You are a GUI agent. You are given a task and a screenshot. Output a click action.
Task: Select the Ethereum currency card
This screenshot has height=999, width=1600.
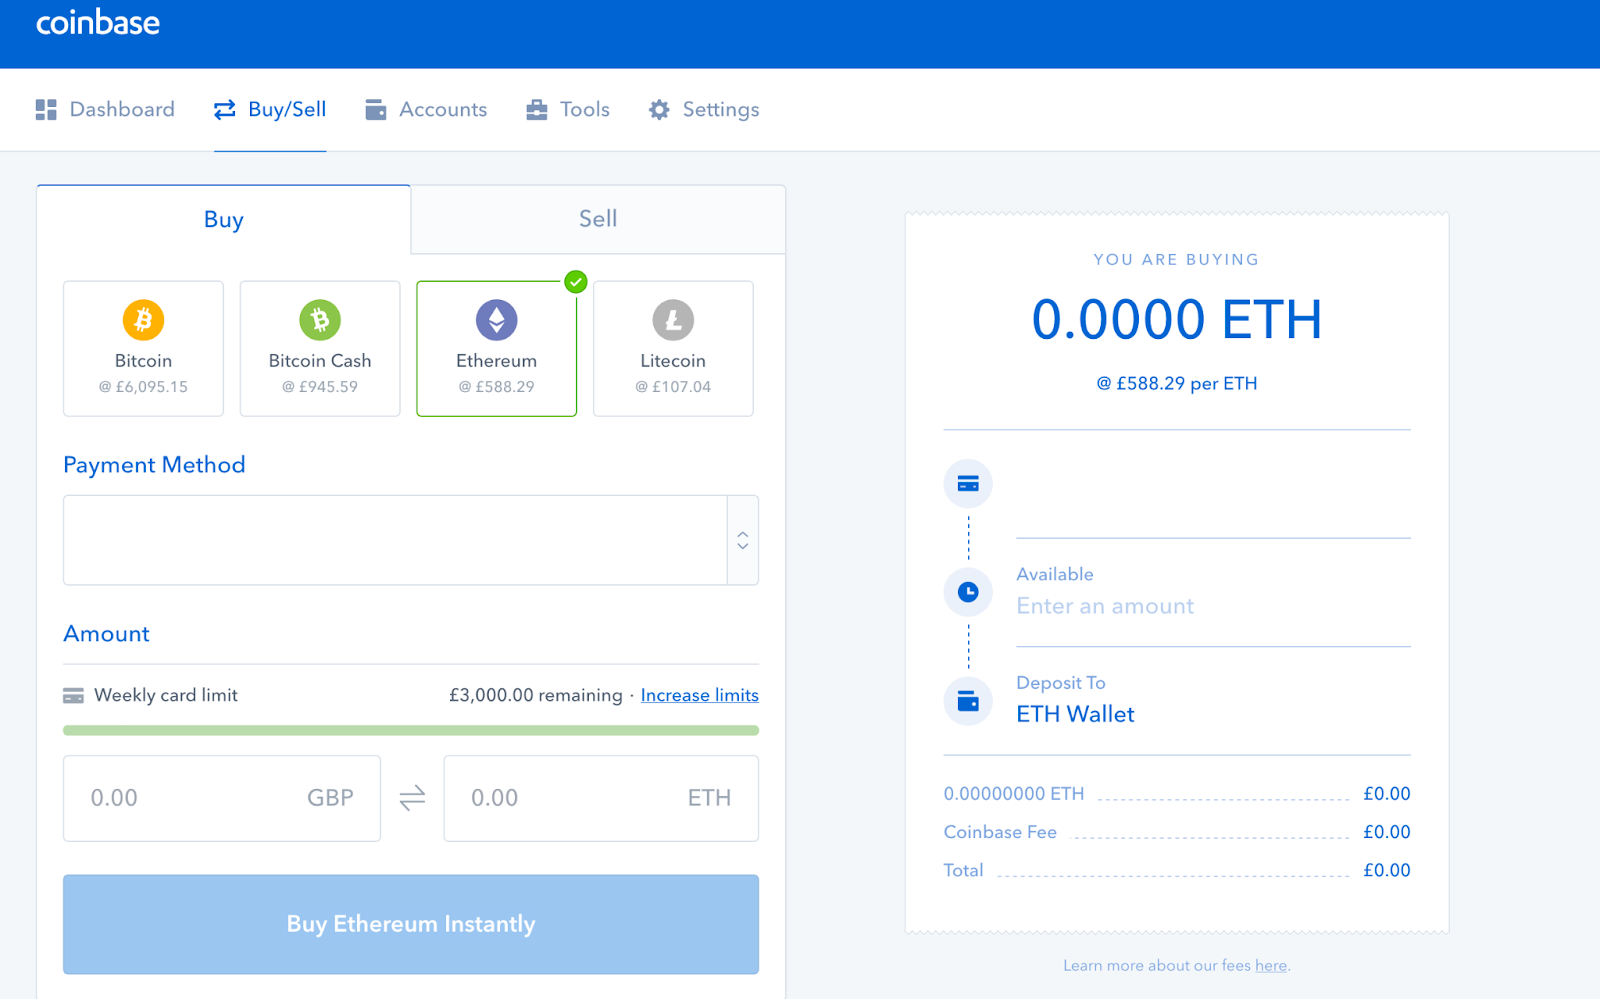497,348
